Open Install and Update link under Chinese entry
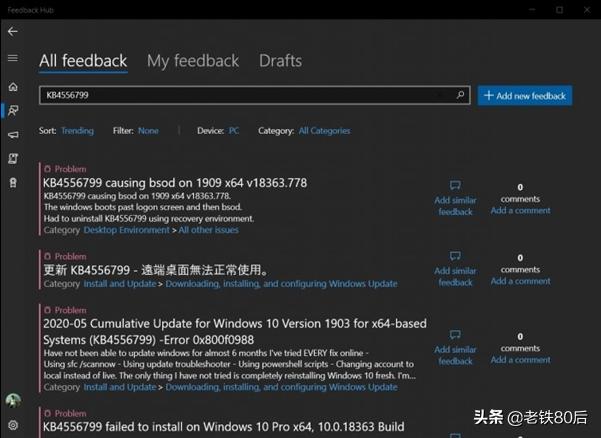The width and height of the screenshot is (601, 438). point(120,284)
